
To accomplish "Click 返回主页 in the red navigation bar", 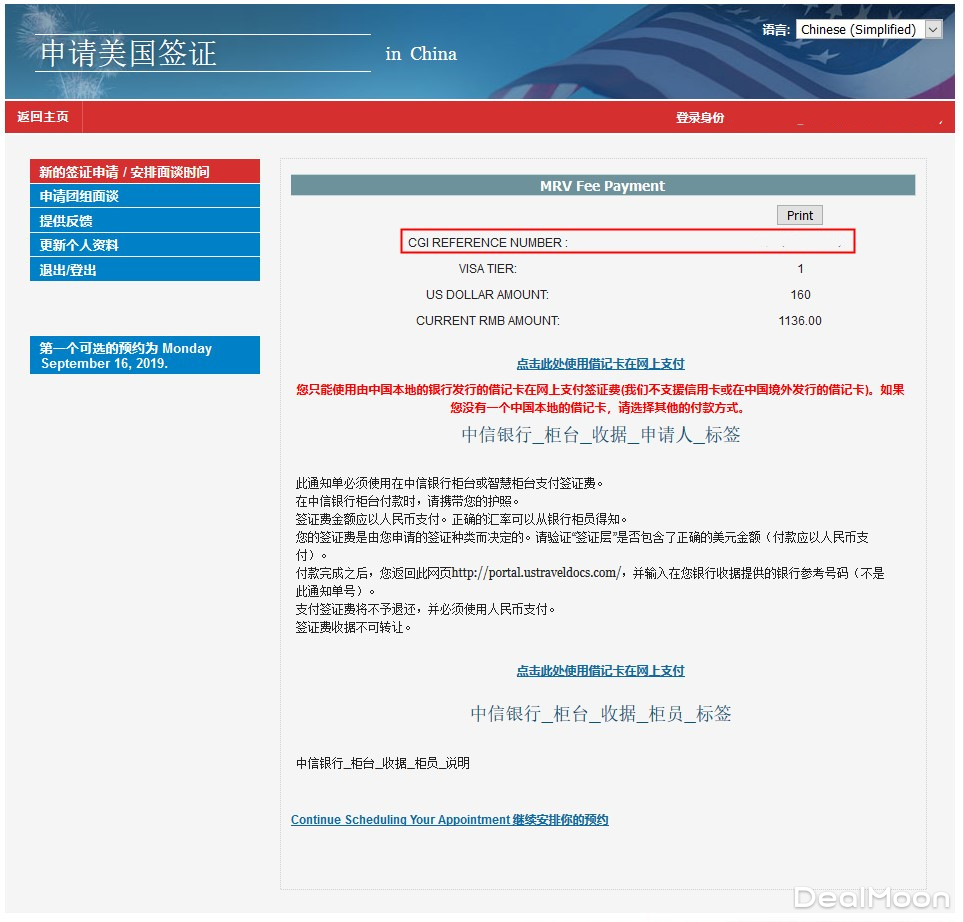I will pyautogui.click(x=43, y=117).
